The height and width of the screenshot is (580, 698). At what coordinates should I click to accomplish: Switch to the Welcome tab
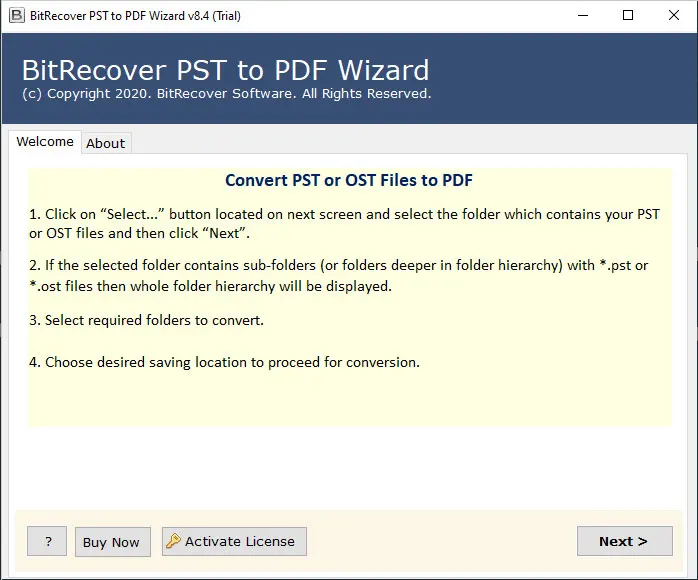click(45, 142)
